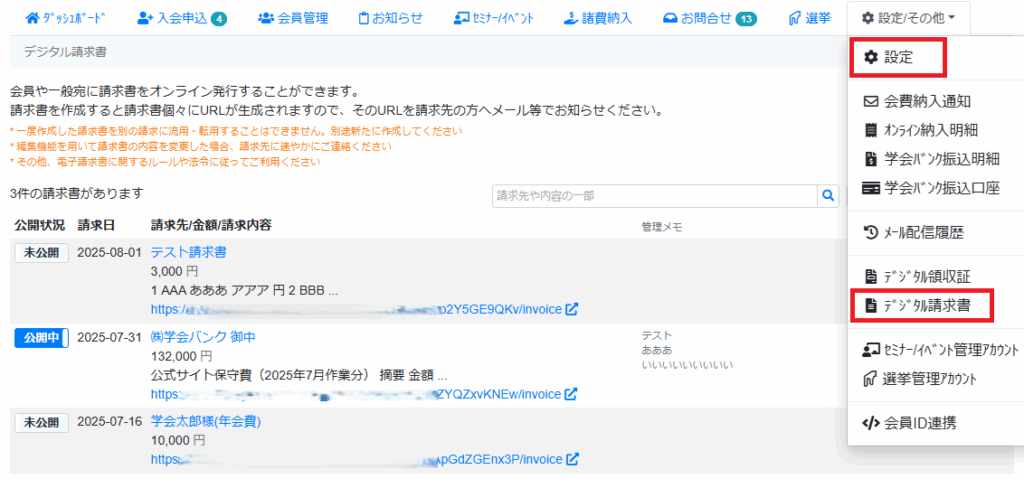Screen dimensions: 1024x479
Task: Click envelope icon for 会費納入通知
Action: (x=870, y=101)
